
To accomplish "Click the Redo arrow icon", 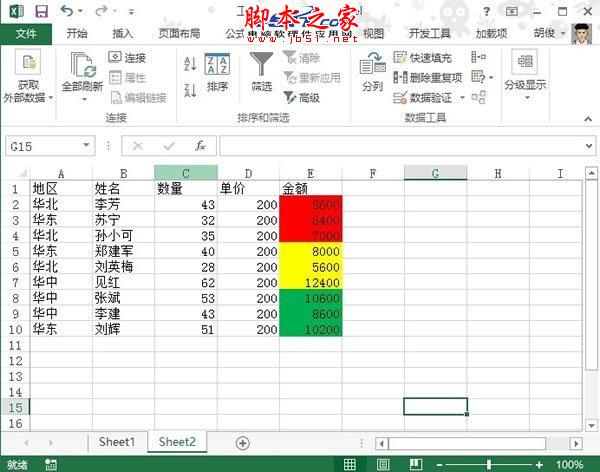I will tap(101, 11).
